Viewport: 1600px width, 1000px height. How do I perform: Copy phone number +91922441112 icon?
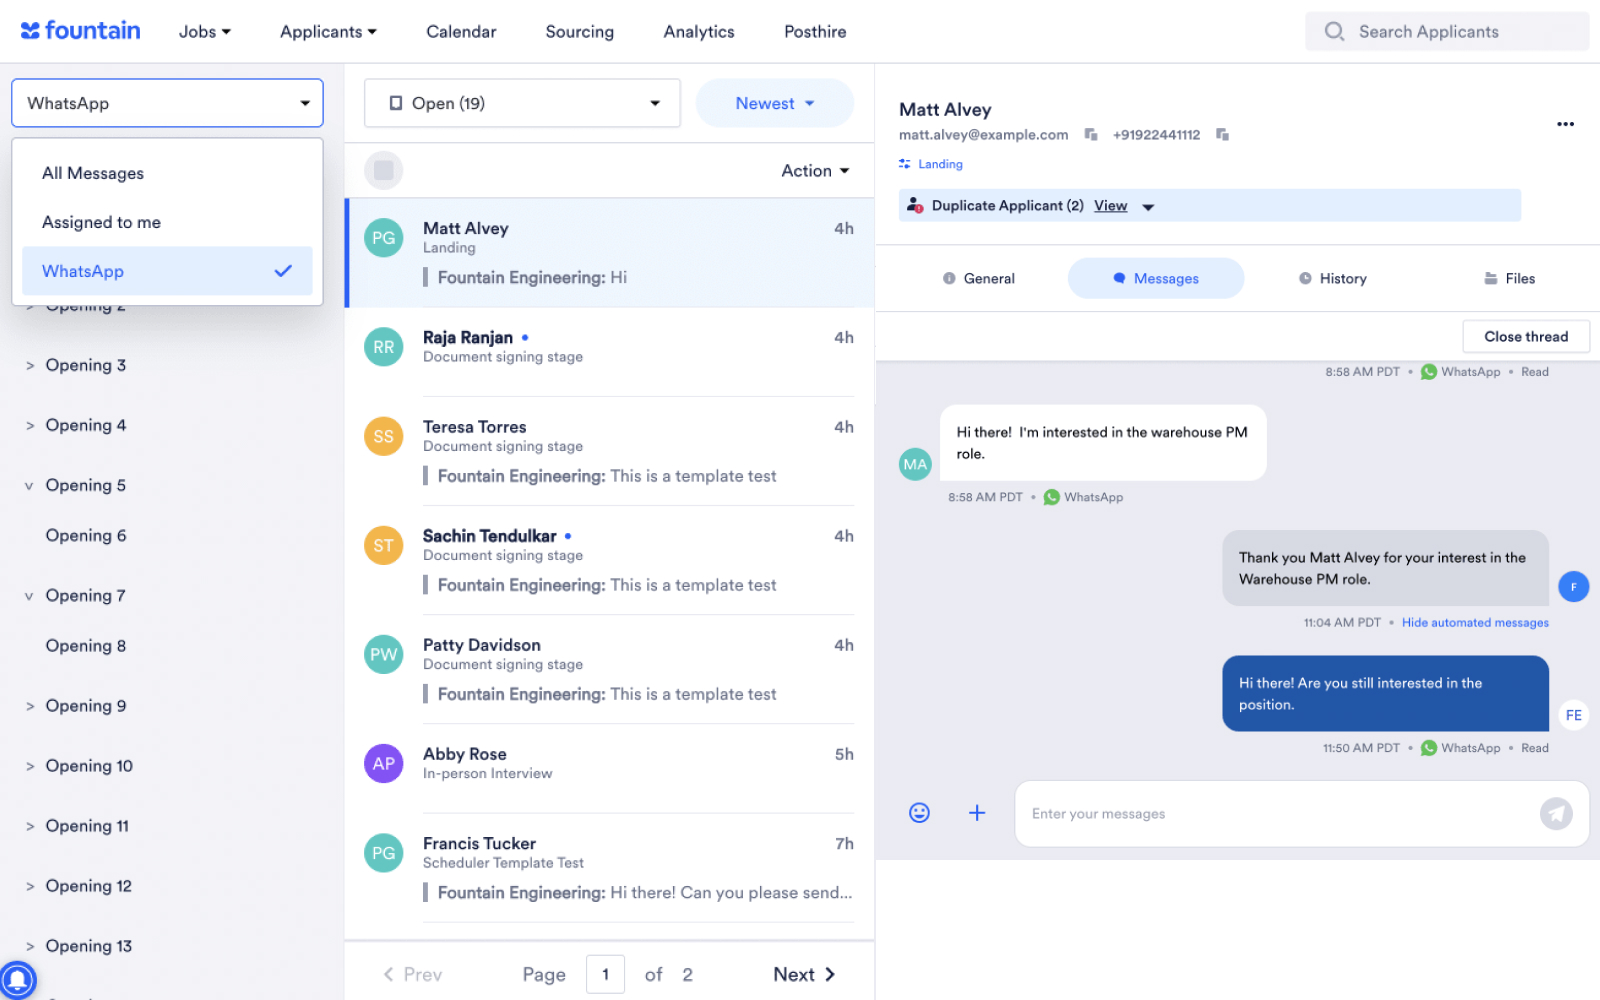tap(1222, 135)
